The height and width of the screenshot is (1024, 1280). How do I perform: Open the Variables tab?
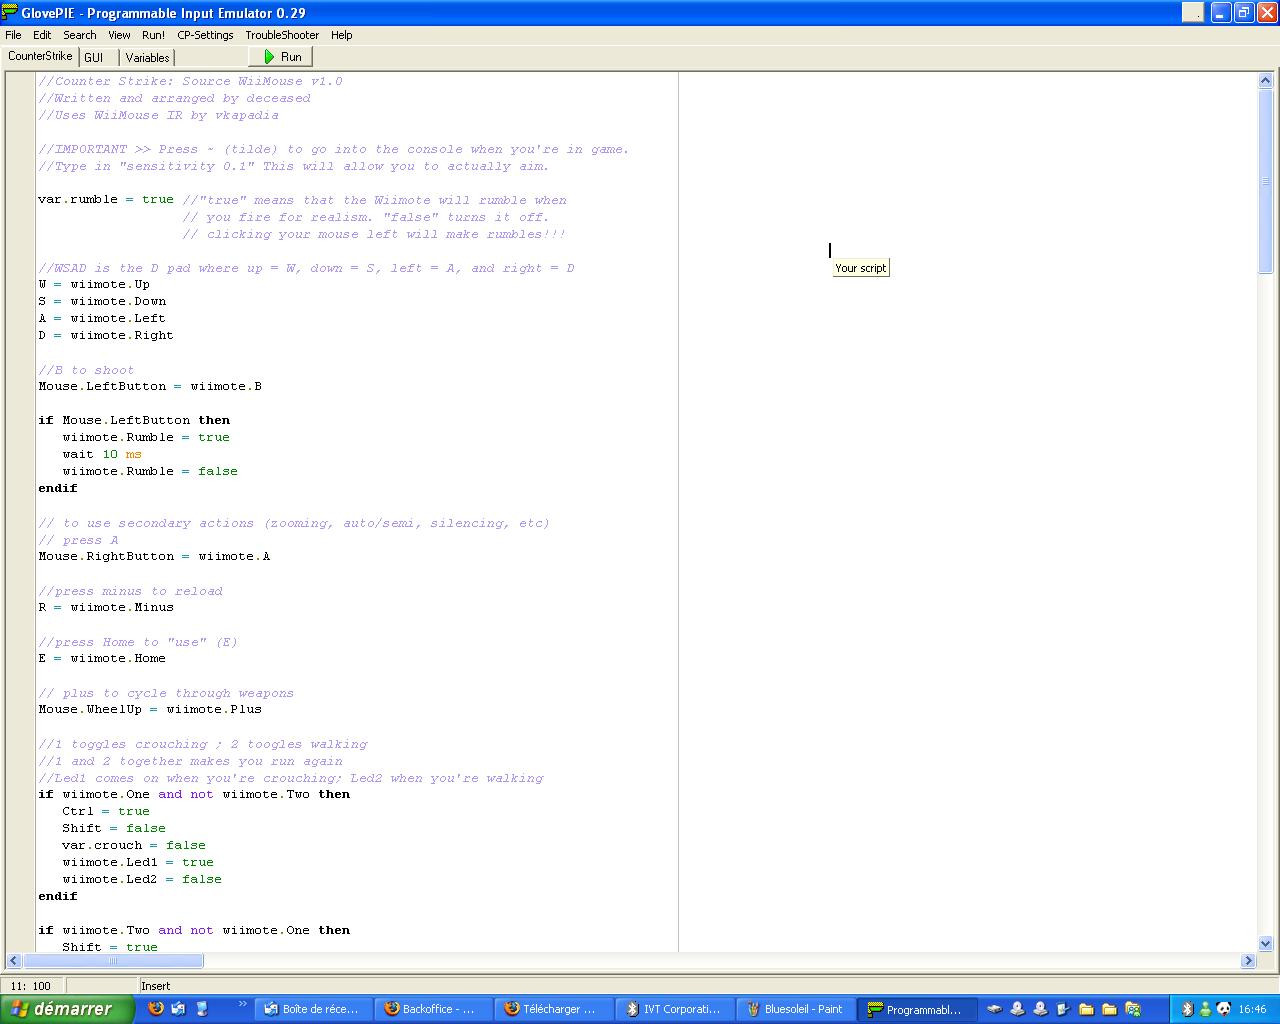pos(147,57)
